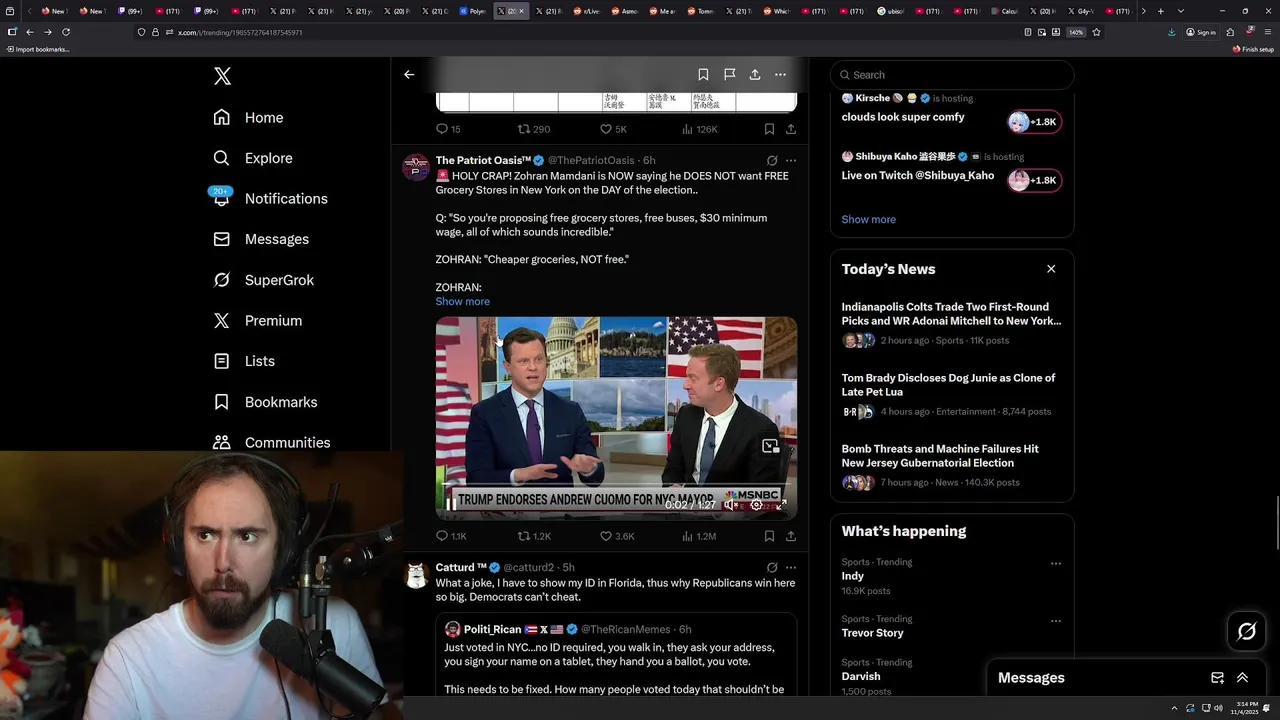
Task: Pause the MSNBC video
Action: tap(450, 505)
